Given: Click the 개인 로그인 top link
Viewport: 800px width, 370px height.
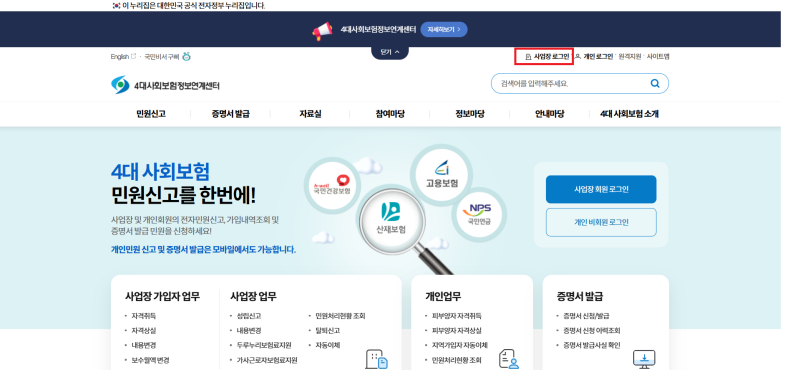Looking at the screenshot, I should (594, 57).
